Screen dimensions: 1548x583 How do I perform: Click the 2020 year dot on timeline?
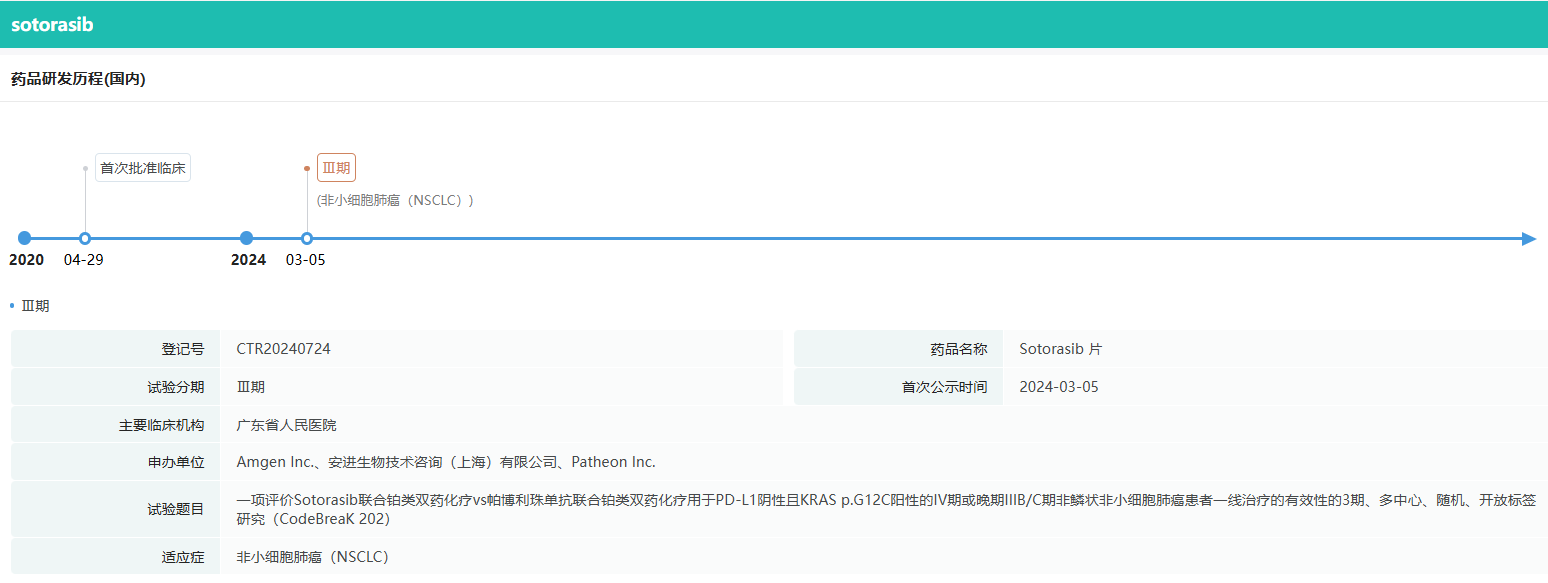tap(25, 238)
